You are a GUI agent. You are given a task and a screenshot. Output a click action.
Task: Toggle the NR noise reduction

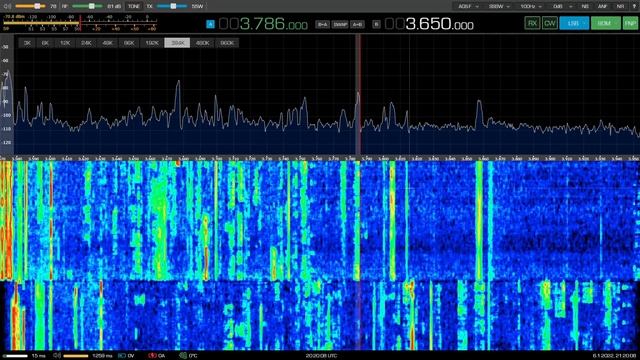[620, 7]
